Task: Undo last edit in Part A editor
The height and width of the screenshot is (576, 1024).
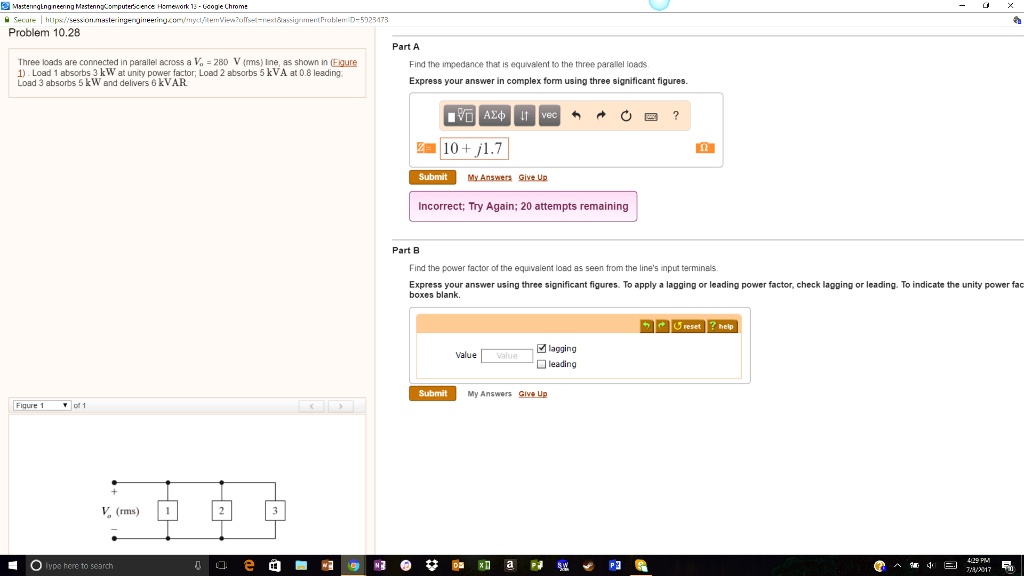Action: tap(576, 116)
